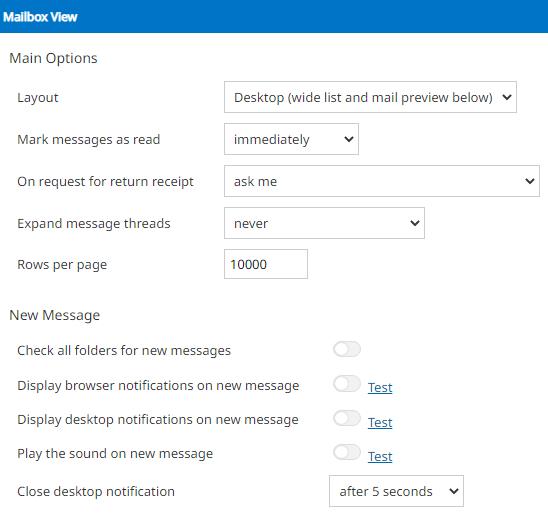Click Test link for new message sound

(x=380, y=456)
